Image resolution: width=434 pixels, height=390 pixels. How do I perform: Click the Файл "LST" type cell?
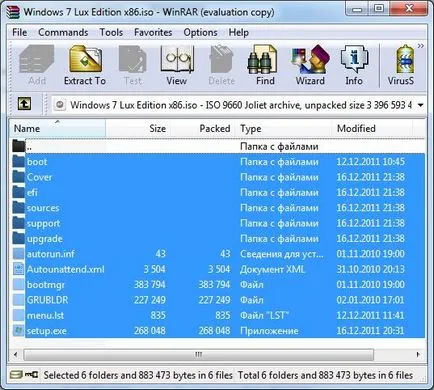point(264,315)
